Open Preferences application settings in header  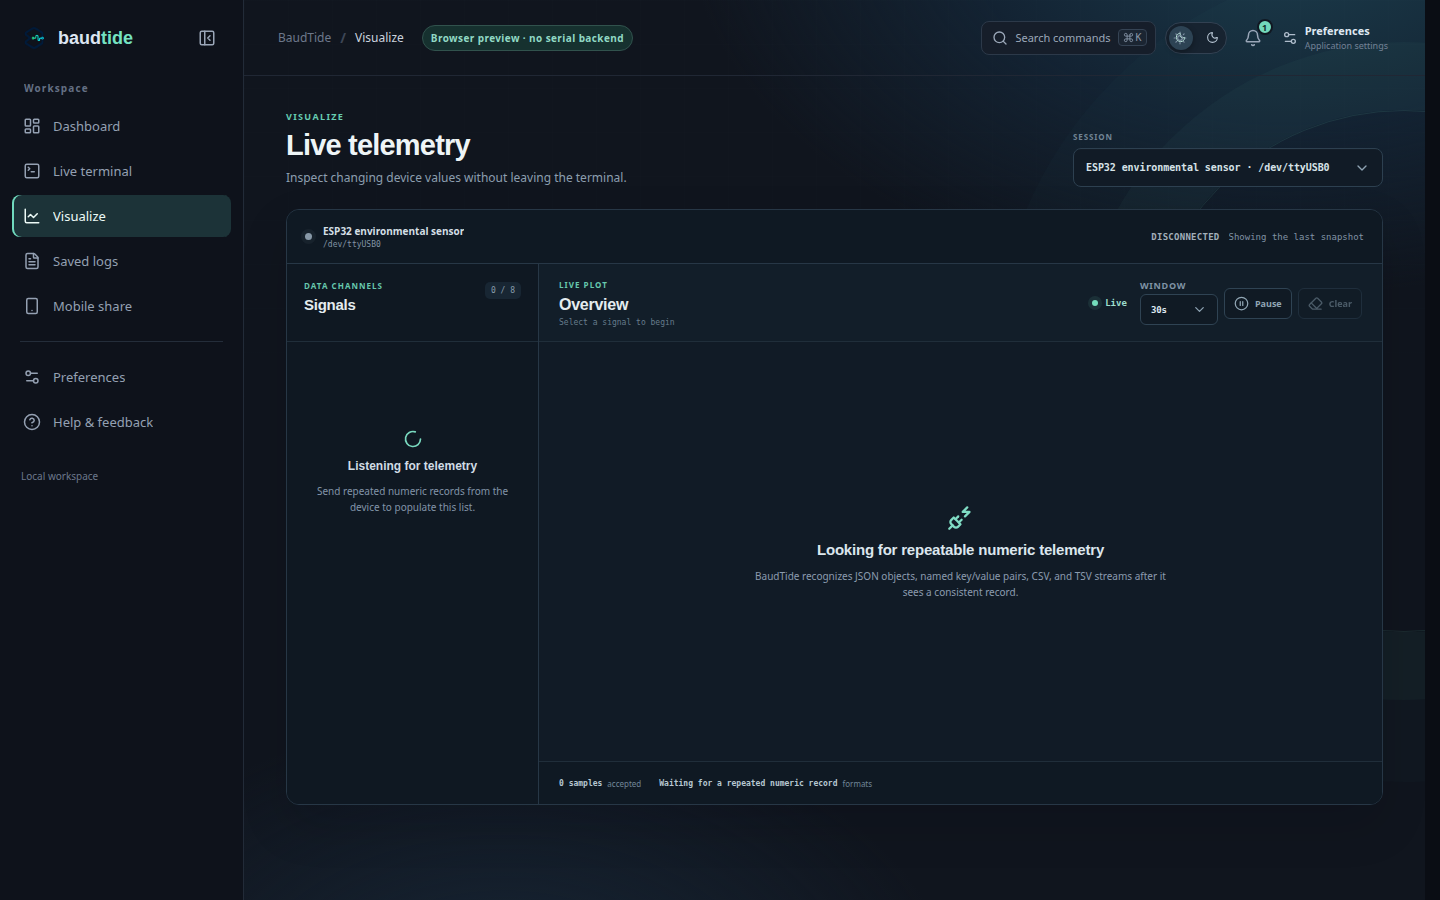pos(1335,38)
